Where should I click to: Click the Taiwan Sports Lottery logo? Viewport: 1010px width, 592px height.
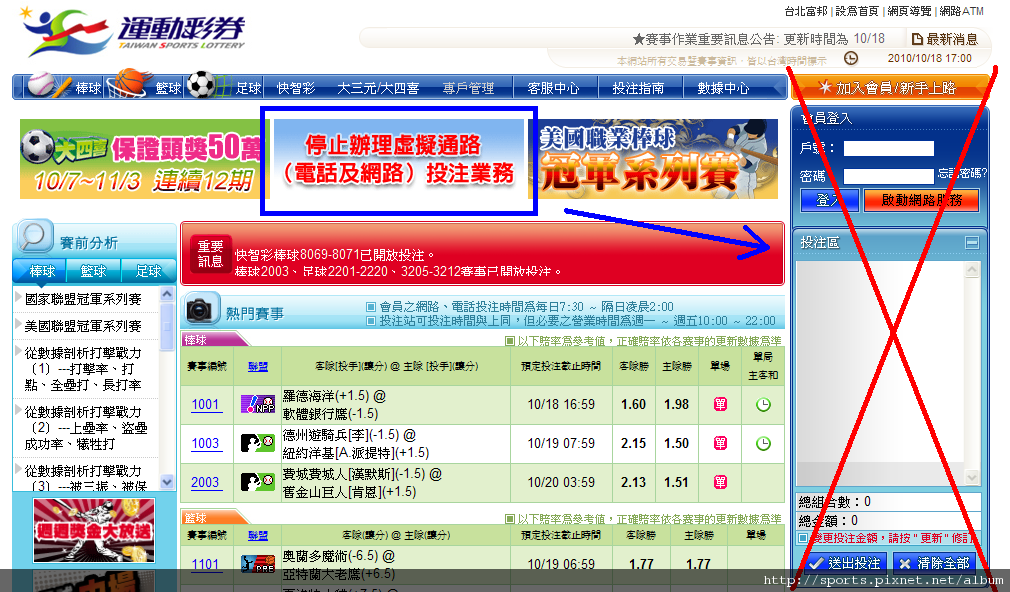click(133, 31)
